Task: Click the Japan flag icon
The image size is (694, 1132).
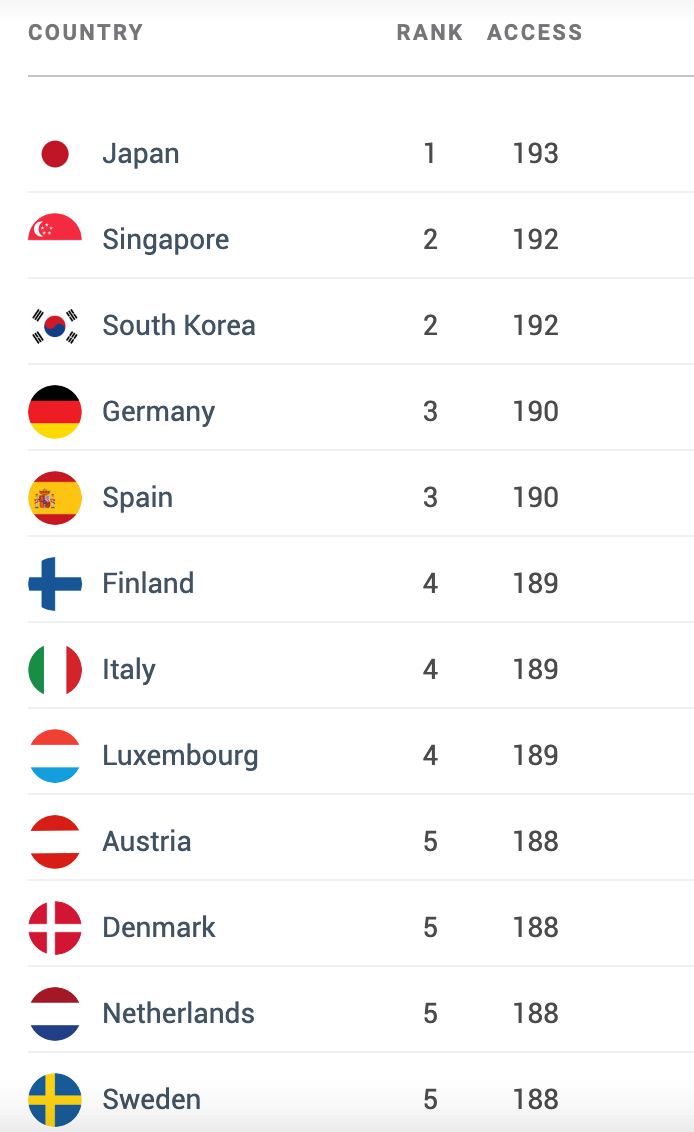Action: 55,154
